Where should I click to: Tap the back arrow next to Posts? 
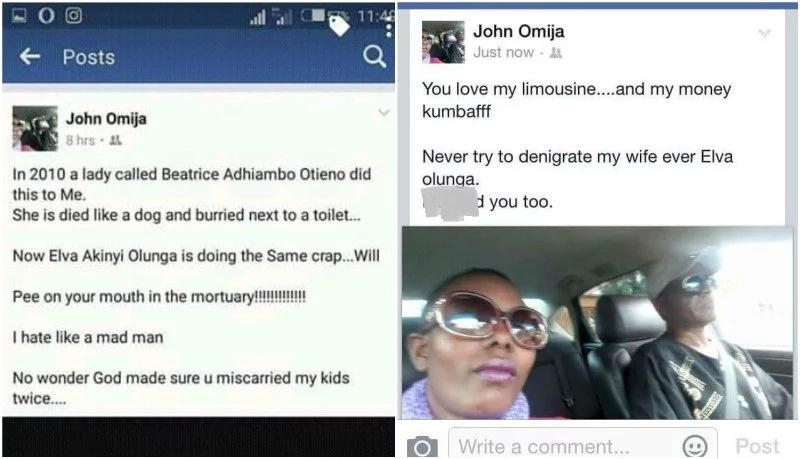(x=30, y=56)
